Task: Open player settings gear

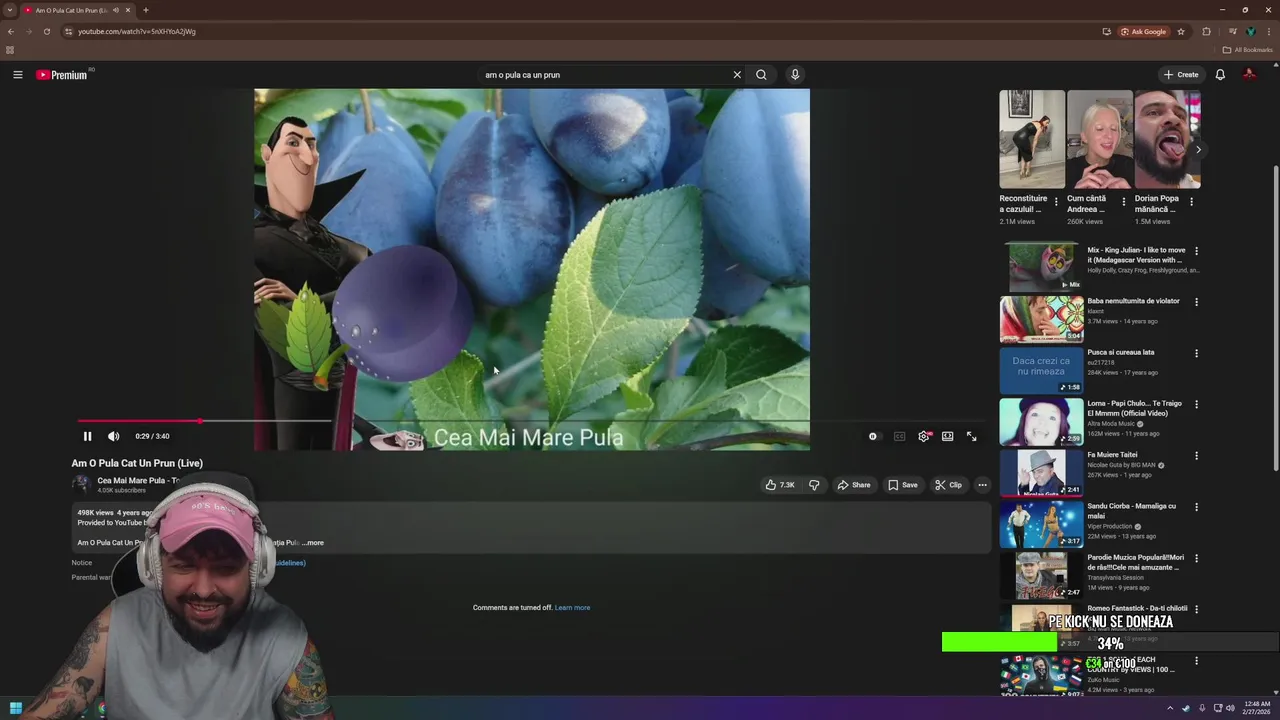Action: coord(924,436)
